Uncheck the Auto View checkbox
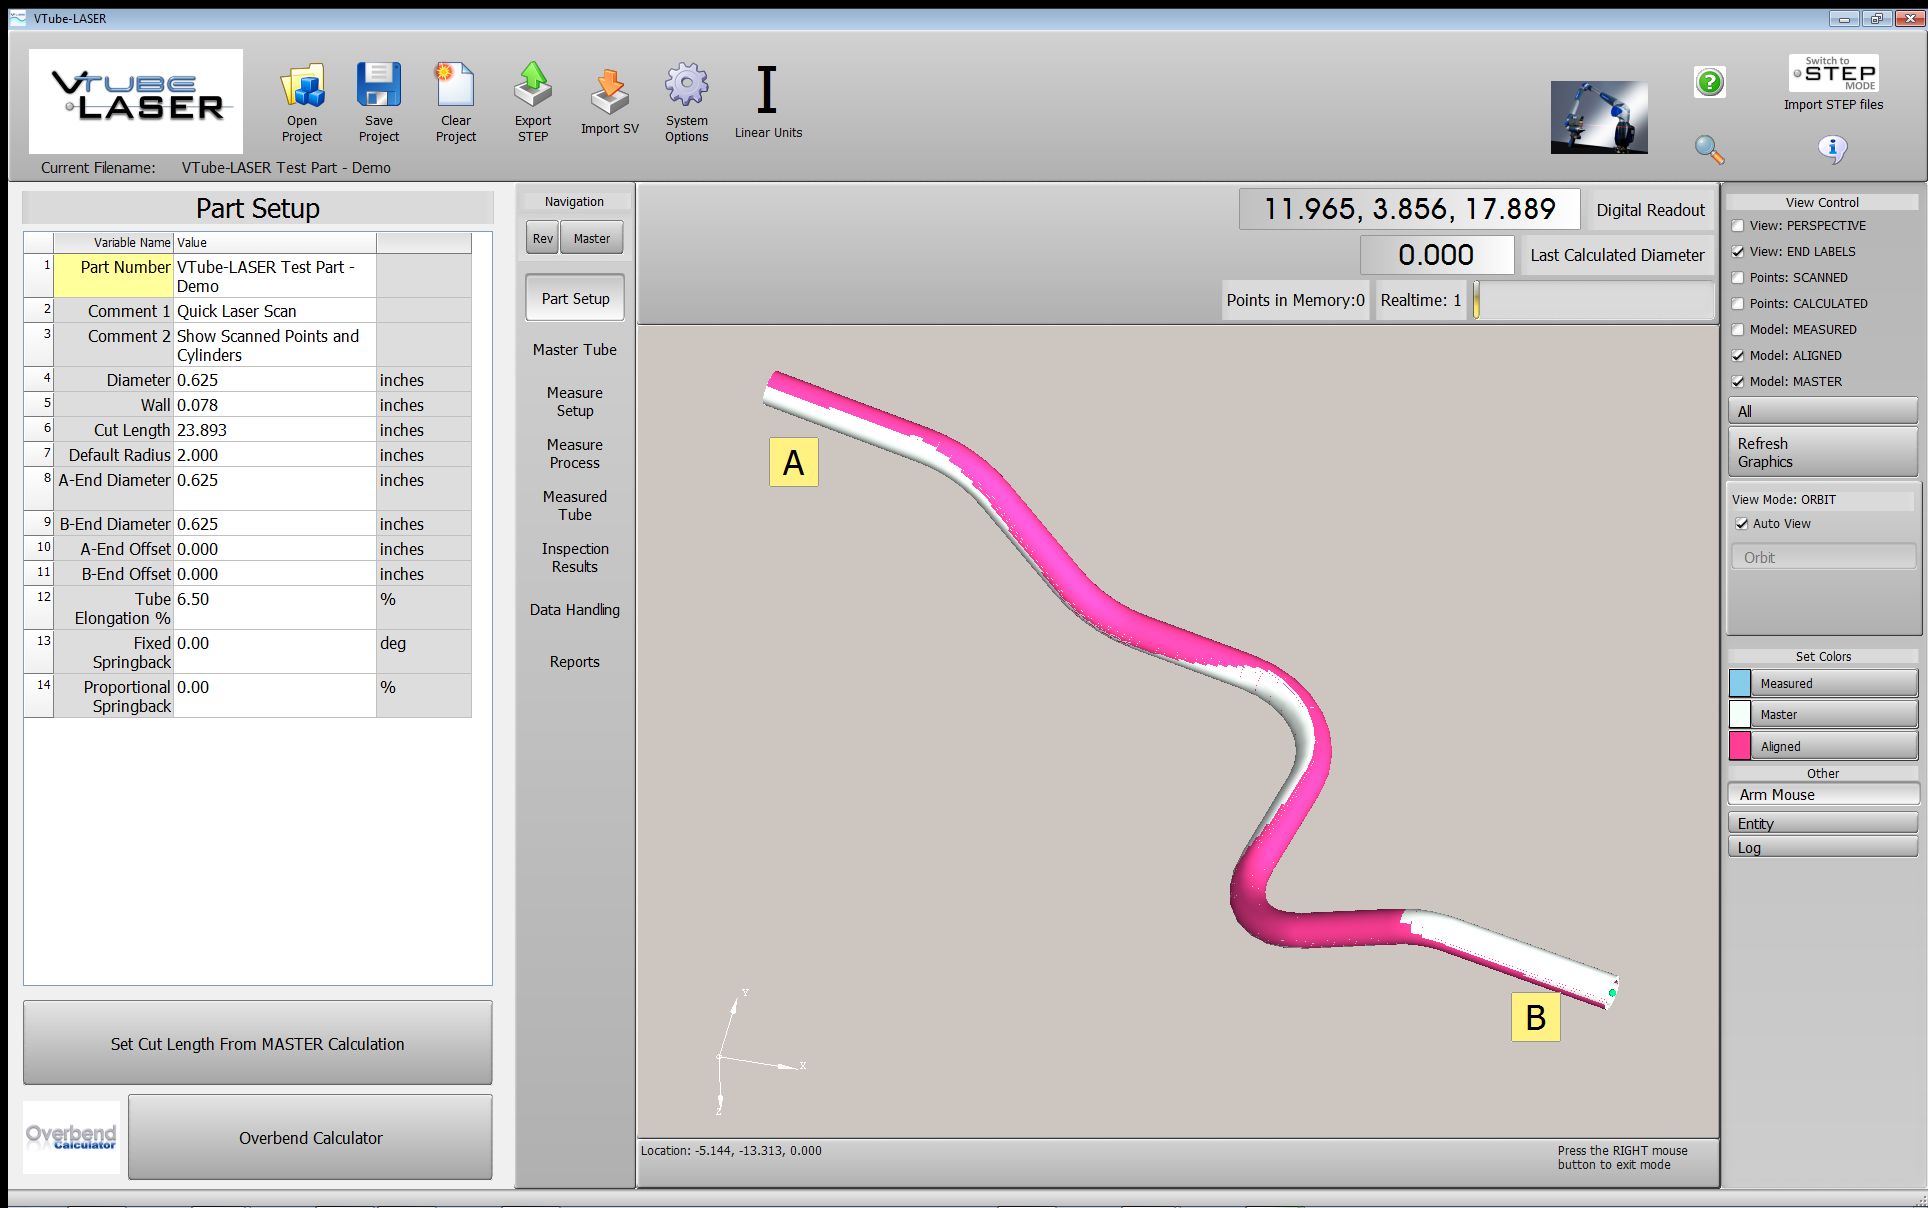 (1742, 524)
